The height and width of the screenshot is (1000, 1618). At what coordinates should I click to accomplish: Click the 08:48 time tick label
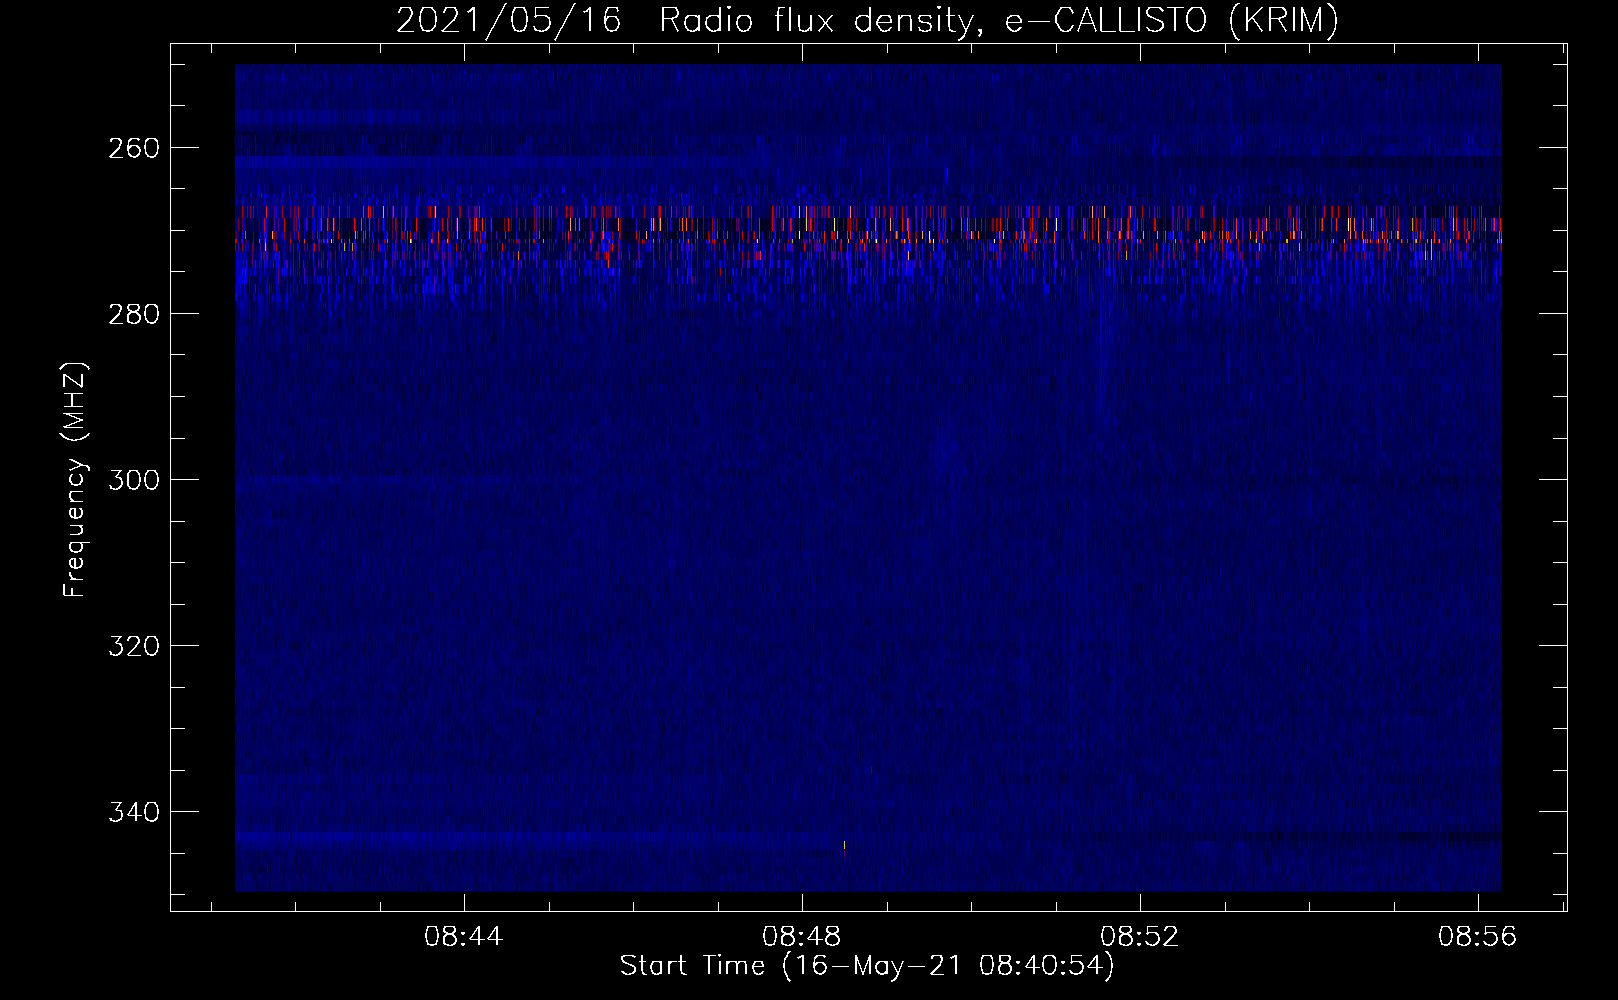tap(801, 937)
